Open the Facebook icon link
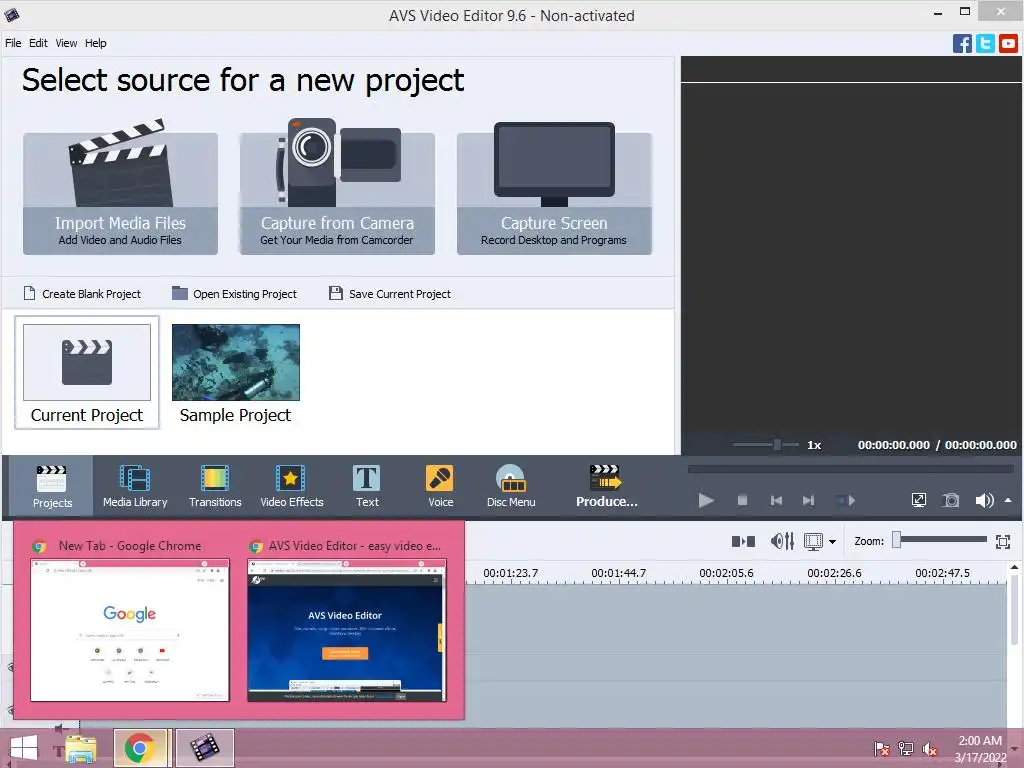Image resolution: width=1024 pixels, height=768 pixels. (x=962, y=44)
